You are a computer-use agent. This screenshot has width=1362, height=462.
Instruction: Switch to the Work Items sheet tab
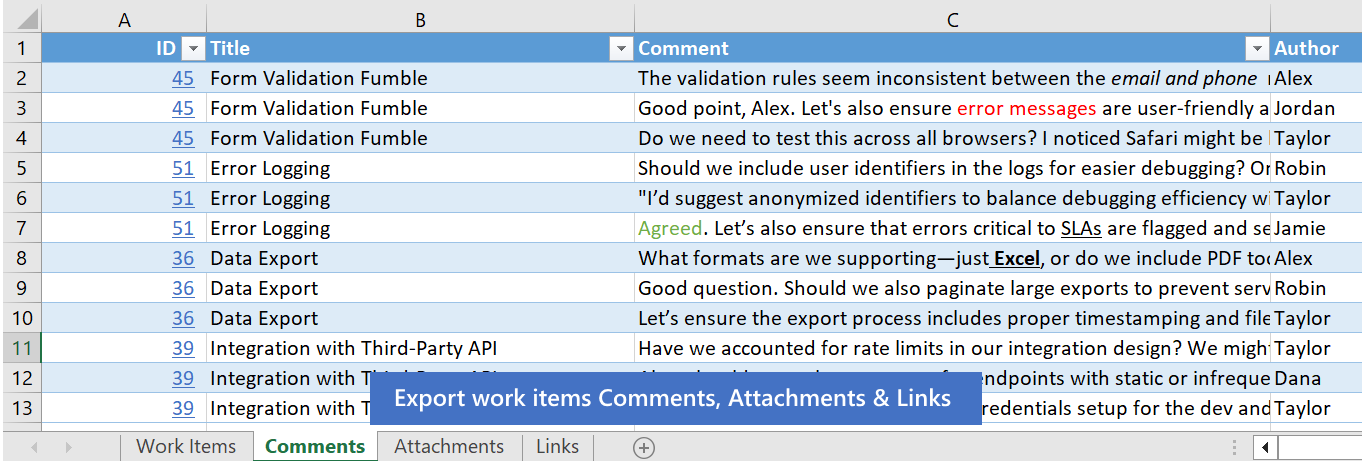(186, 447)
